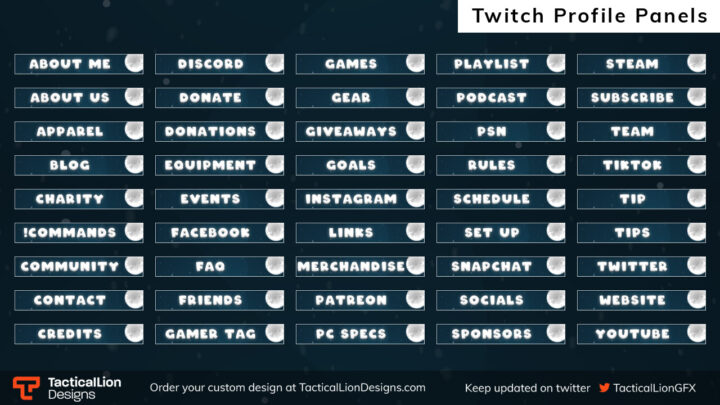
Task: Open TacticalLionDesigns.com order link
Action: tap(362, 388)
